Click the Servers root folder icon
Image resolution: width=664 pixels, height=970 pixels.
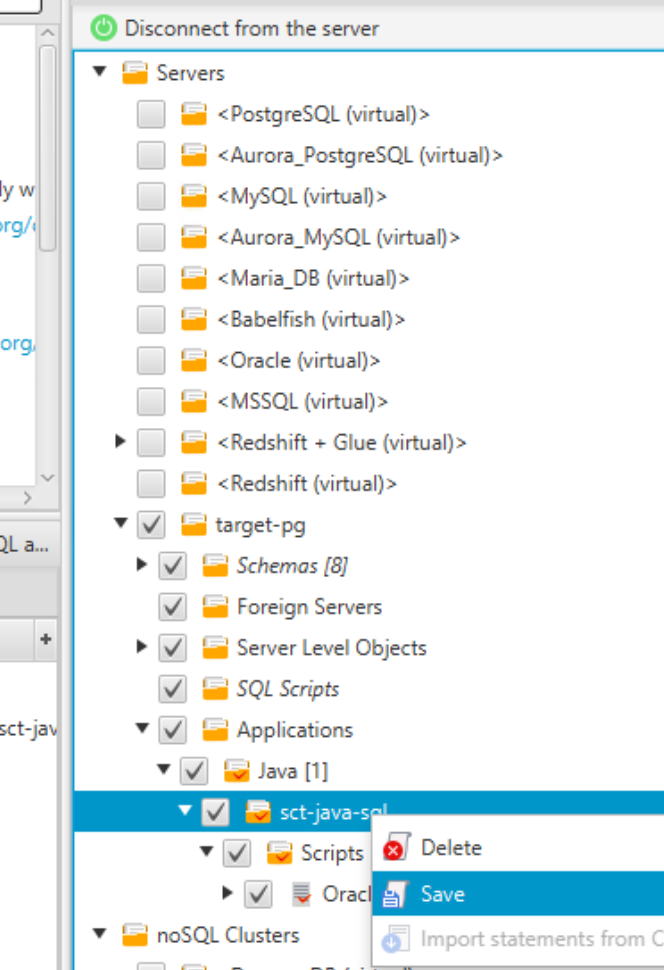pyautogui.click(x=135, y=73)
